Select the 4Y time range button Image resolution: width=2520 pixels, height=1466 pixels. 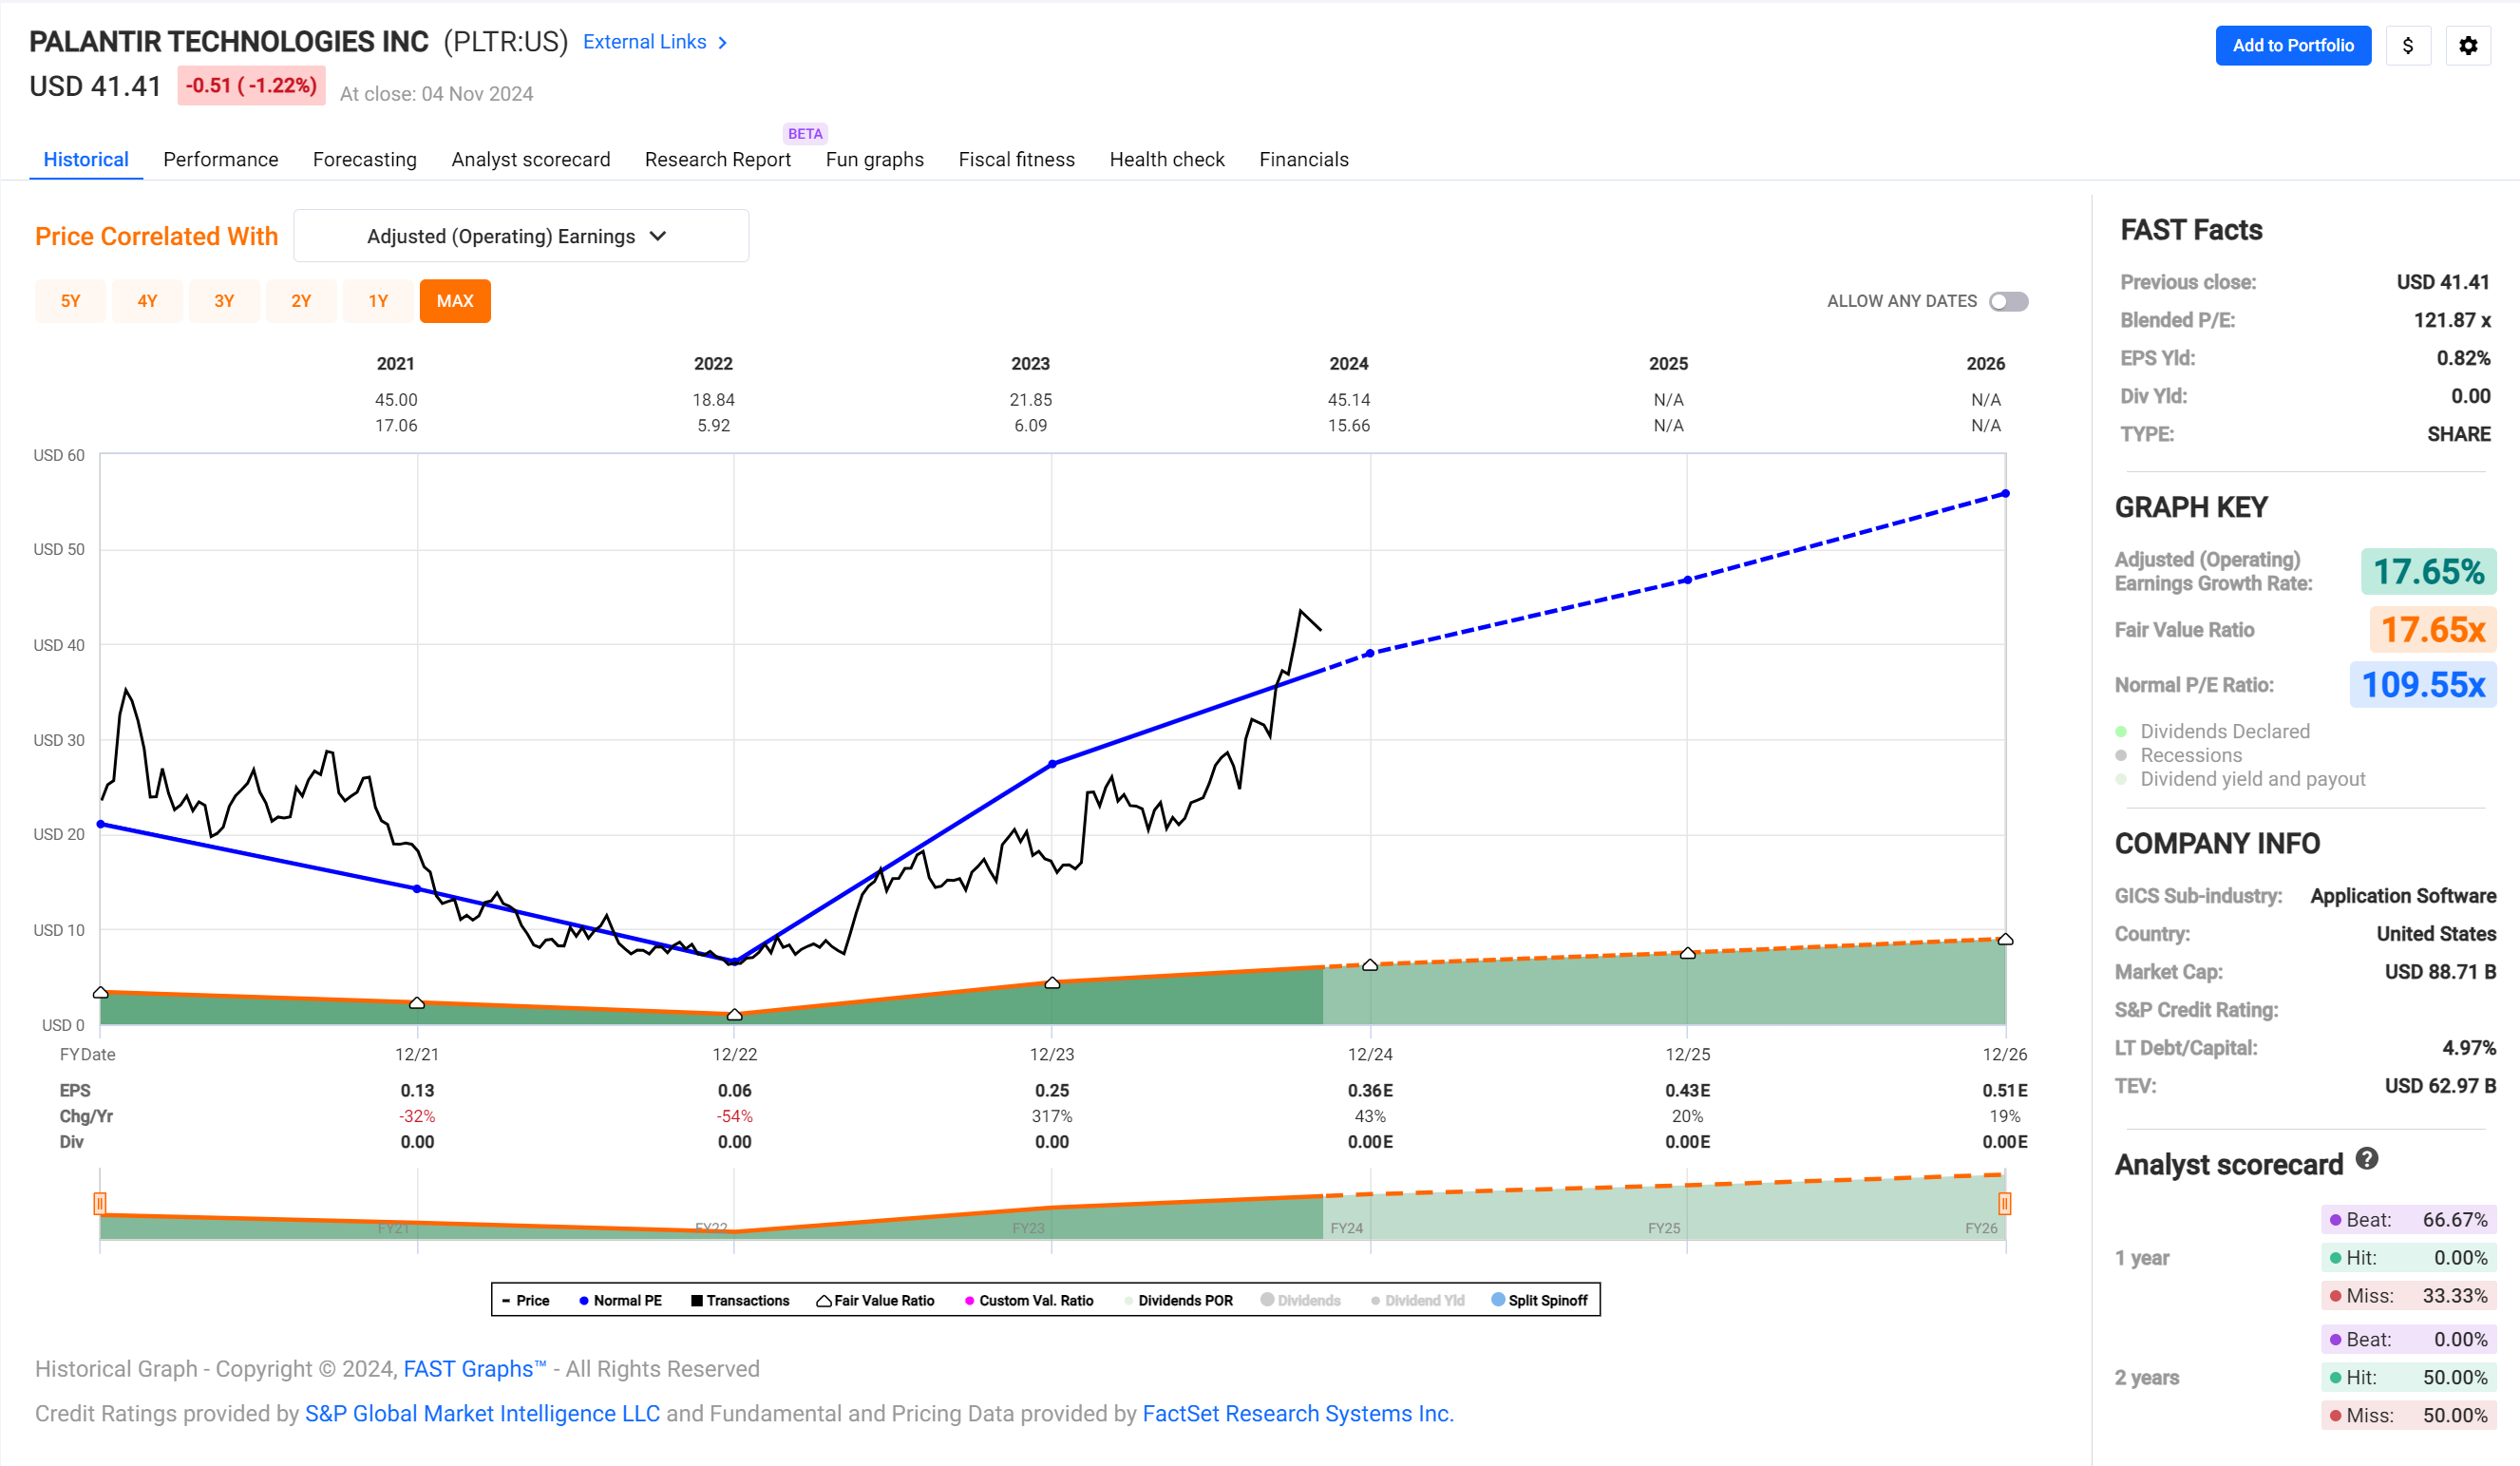(147, 301)
